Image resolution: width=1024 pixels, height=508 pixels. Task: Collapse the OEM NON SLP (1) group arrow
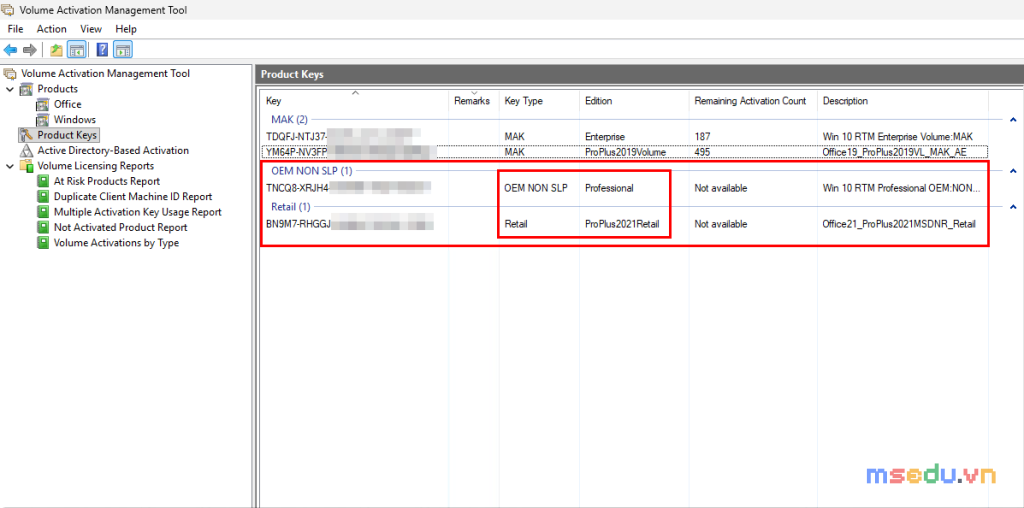click(x=1013, y=171)
